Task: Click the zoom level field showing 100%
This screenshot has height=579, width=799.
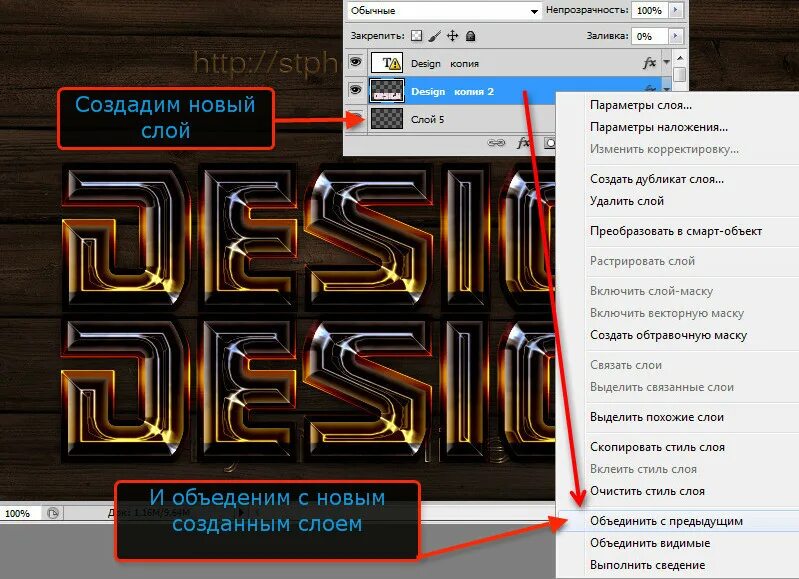Action: pyautogui.click(x=18, y=513)
